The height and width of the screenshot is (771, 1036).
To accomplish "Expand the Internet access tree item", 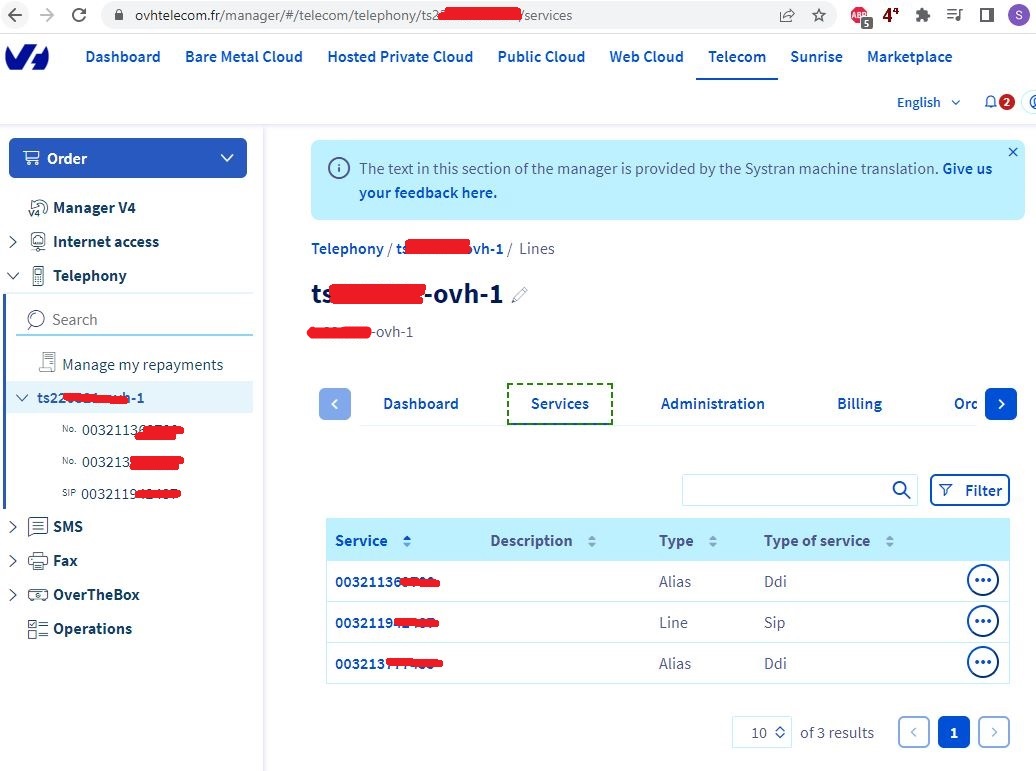I will (x=13, y=242).
